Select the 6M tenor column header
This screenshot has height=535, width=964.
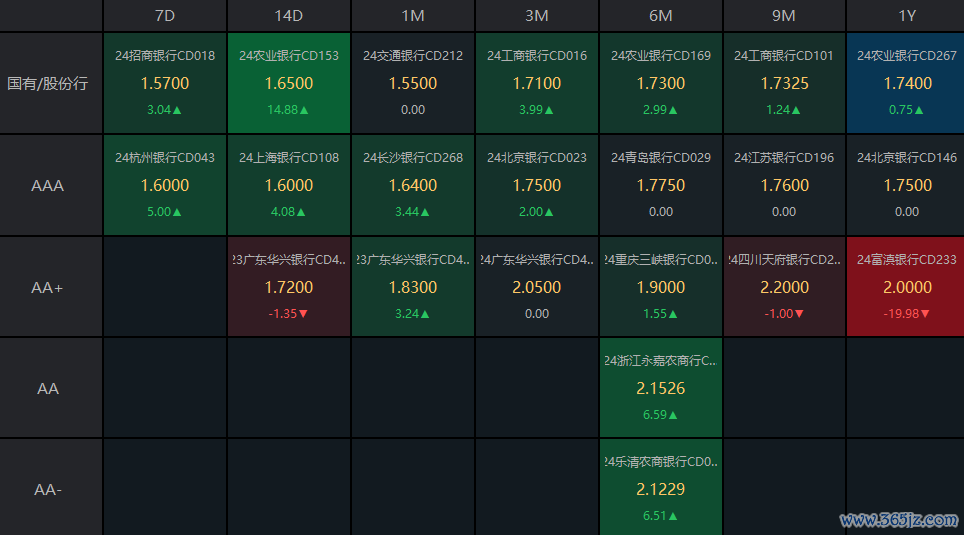pos(661,15)
